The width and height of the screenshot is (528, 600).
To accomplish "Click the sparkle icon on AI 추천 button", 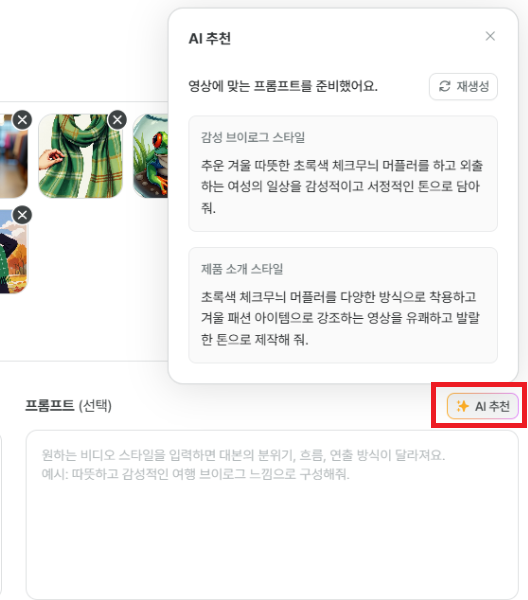I will 463,406.
